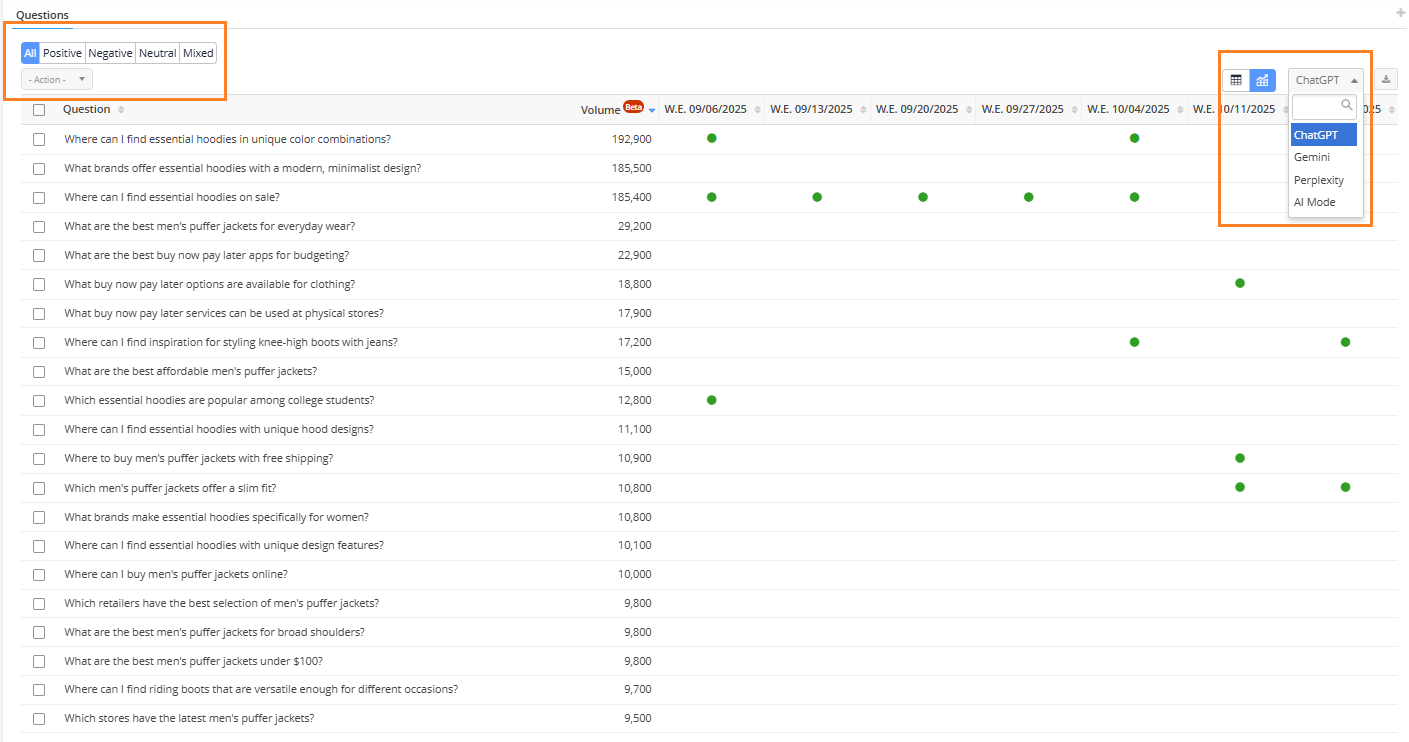Viewport: 1409px width, 742px height.
Task: Switch to the table grid view icon
Action: pos(1236,80)
